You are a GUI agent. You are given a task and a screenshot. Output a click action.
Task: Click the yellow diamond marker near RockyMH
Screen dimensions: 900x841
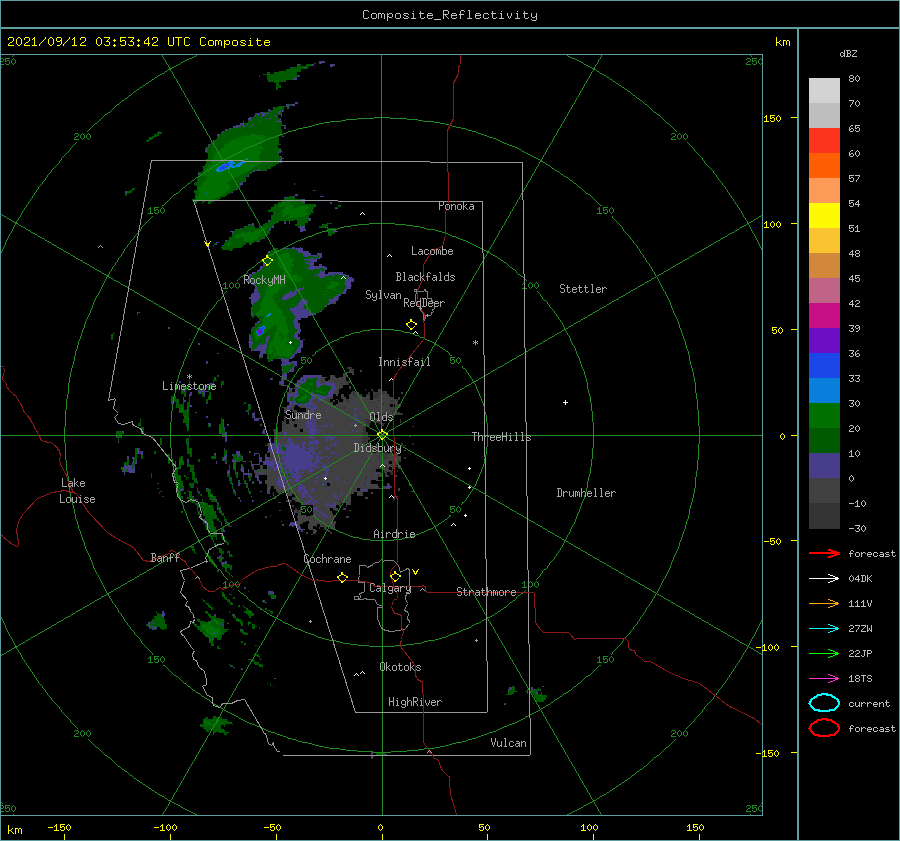[267, 261]
